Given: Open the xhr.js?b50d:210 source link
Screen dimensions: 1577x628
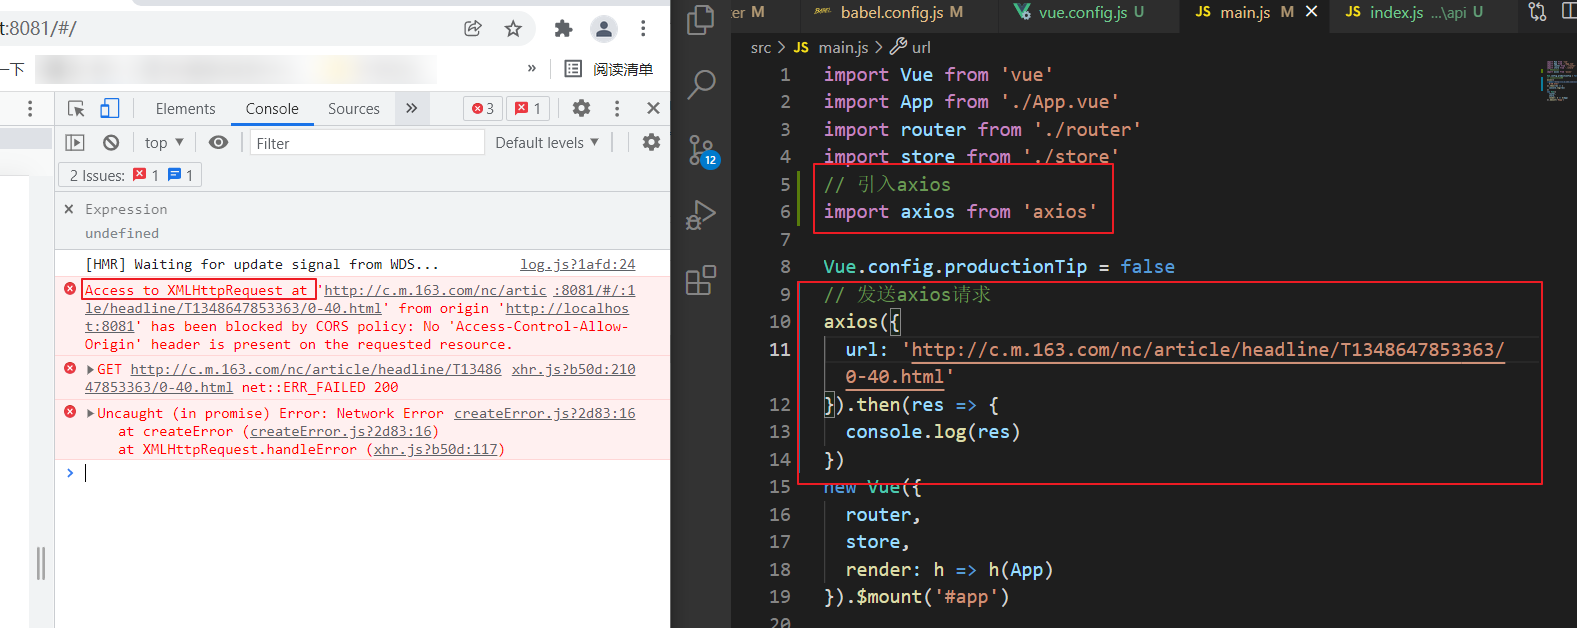Looking at the screenshot, I should [x=573, y=369].
